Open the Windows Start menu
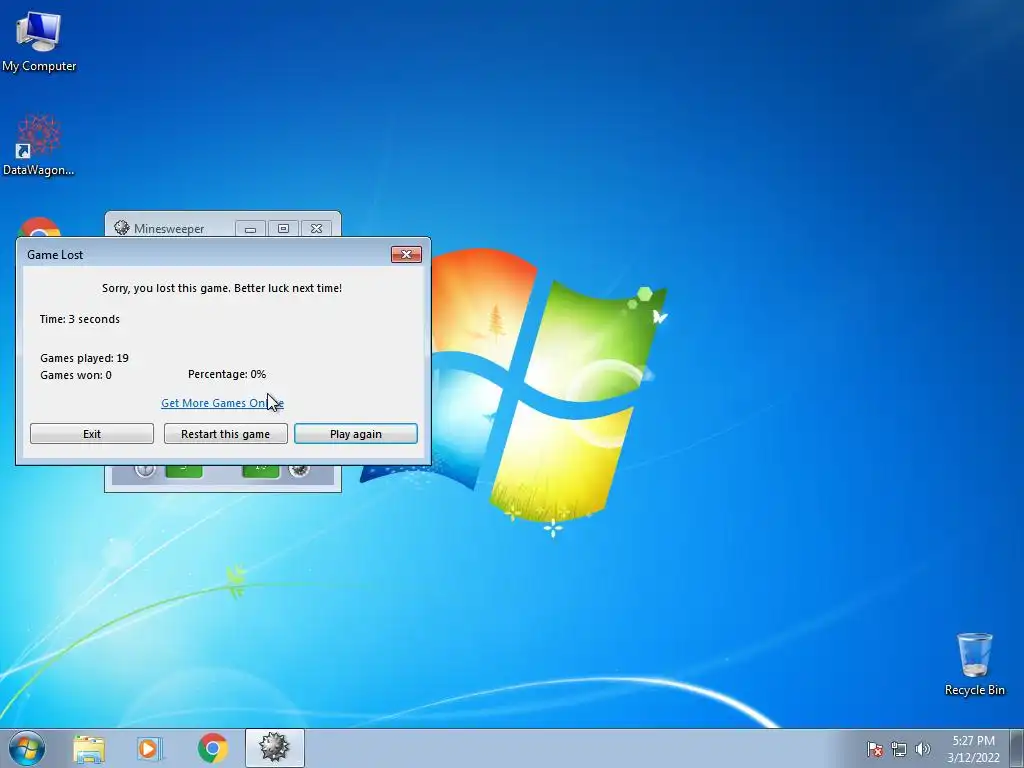Viewport: 1024px width, 768px height. point(27,748)
